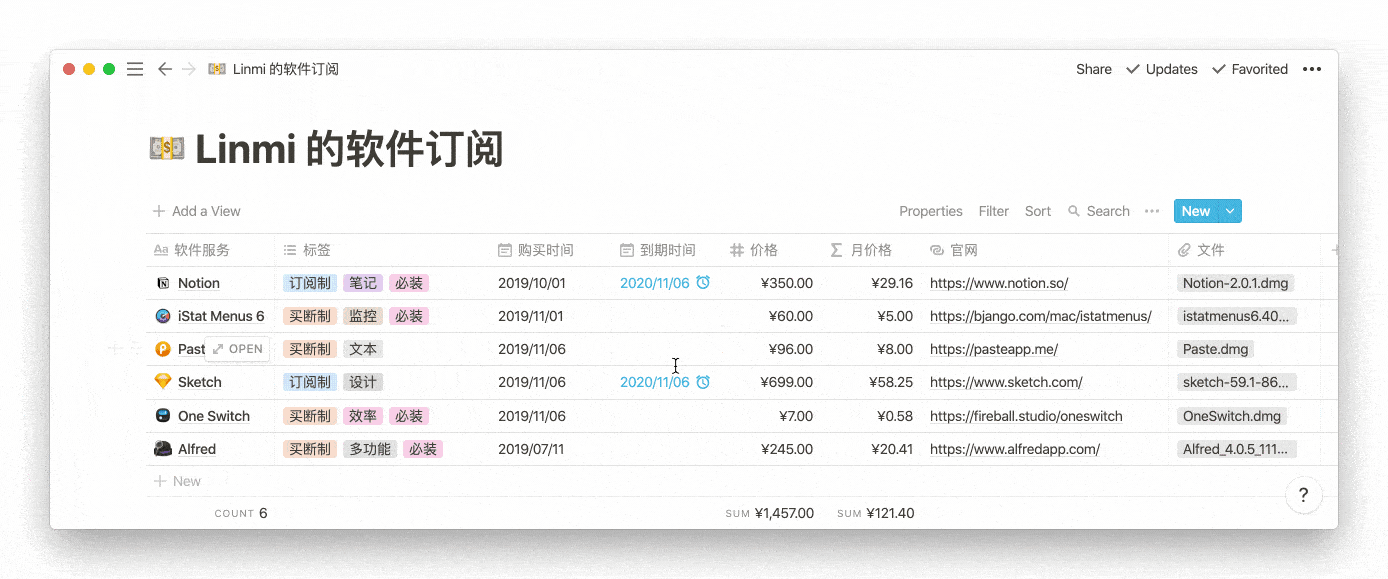Click the page title Linmi 的软件订阅
1388x579 pixels.
pos(349,149)
